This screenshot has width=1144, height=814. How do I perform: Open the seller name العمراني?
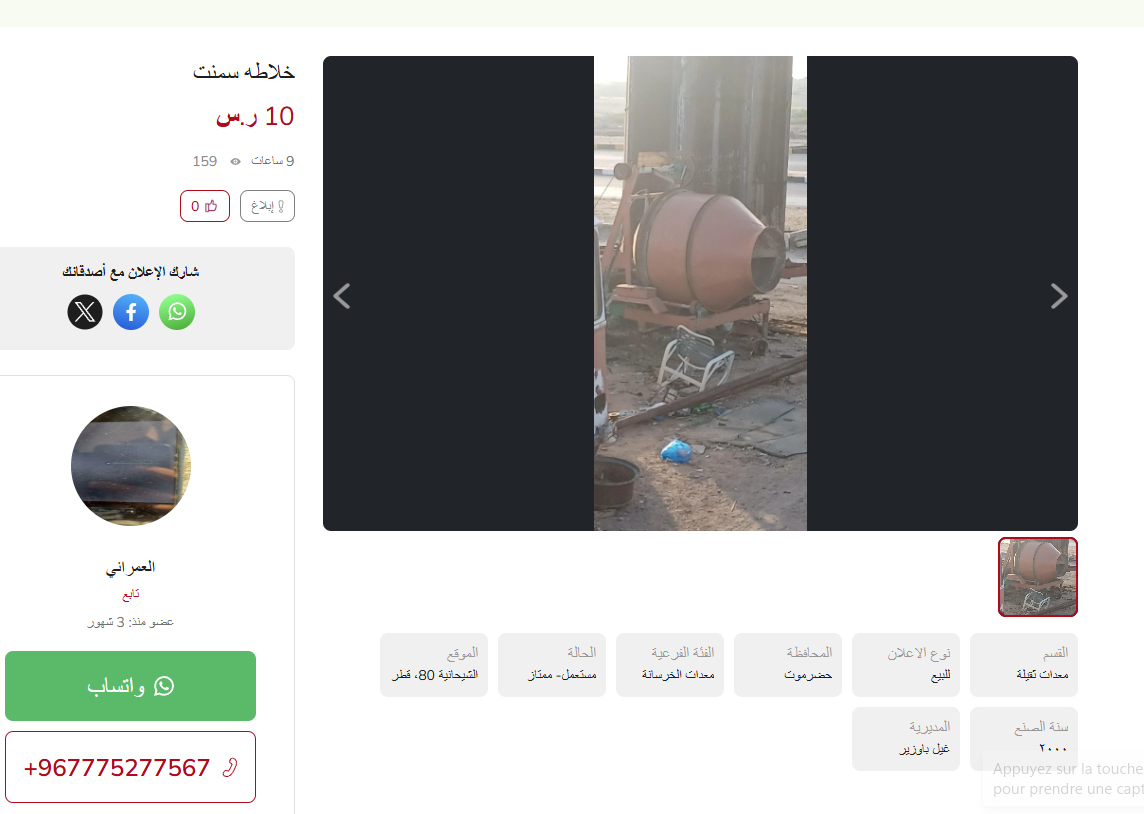(x=131, y=567)
